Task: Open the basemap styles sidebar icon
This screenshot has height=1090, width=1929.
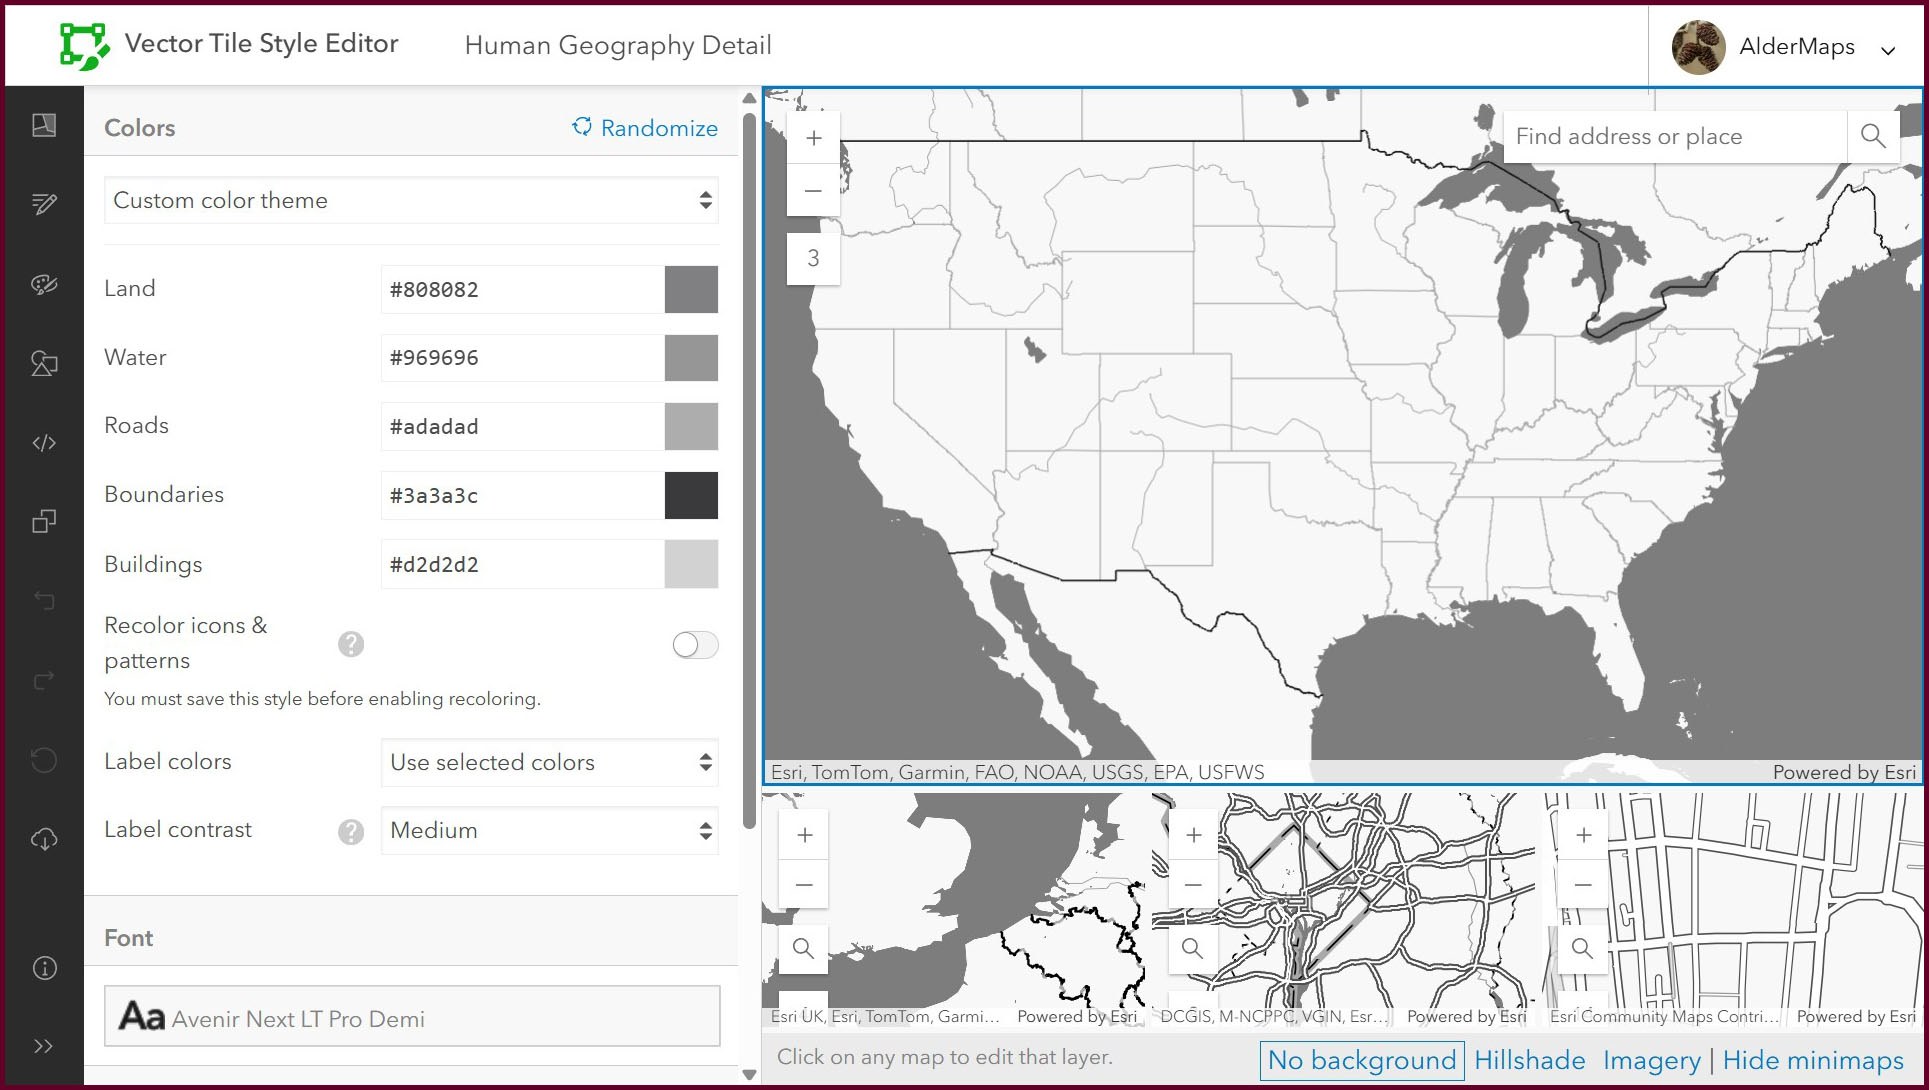Action: coord(44,125)
